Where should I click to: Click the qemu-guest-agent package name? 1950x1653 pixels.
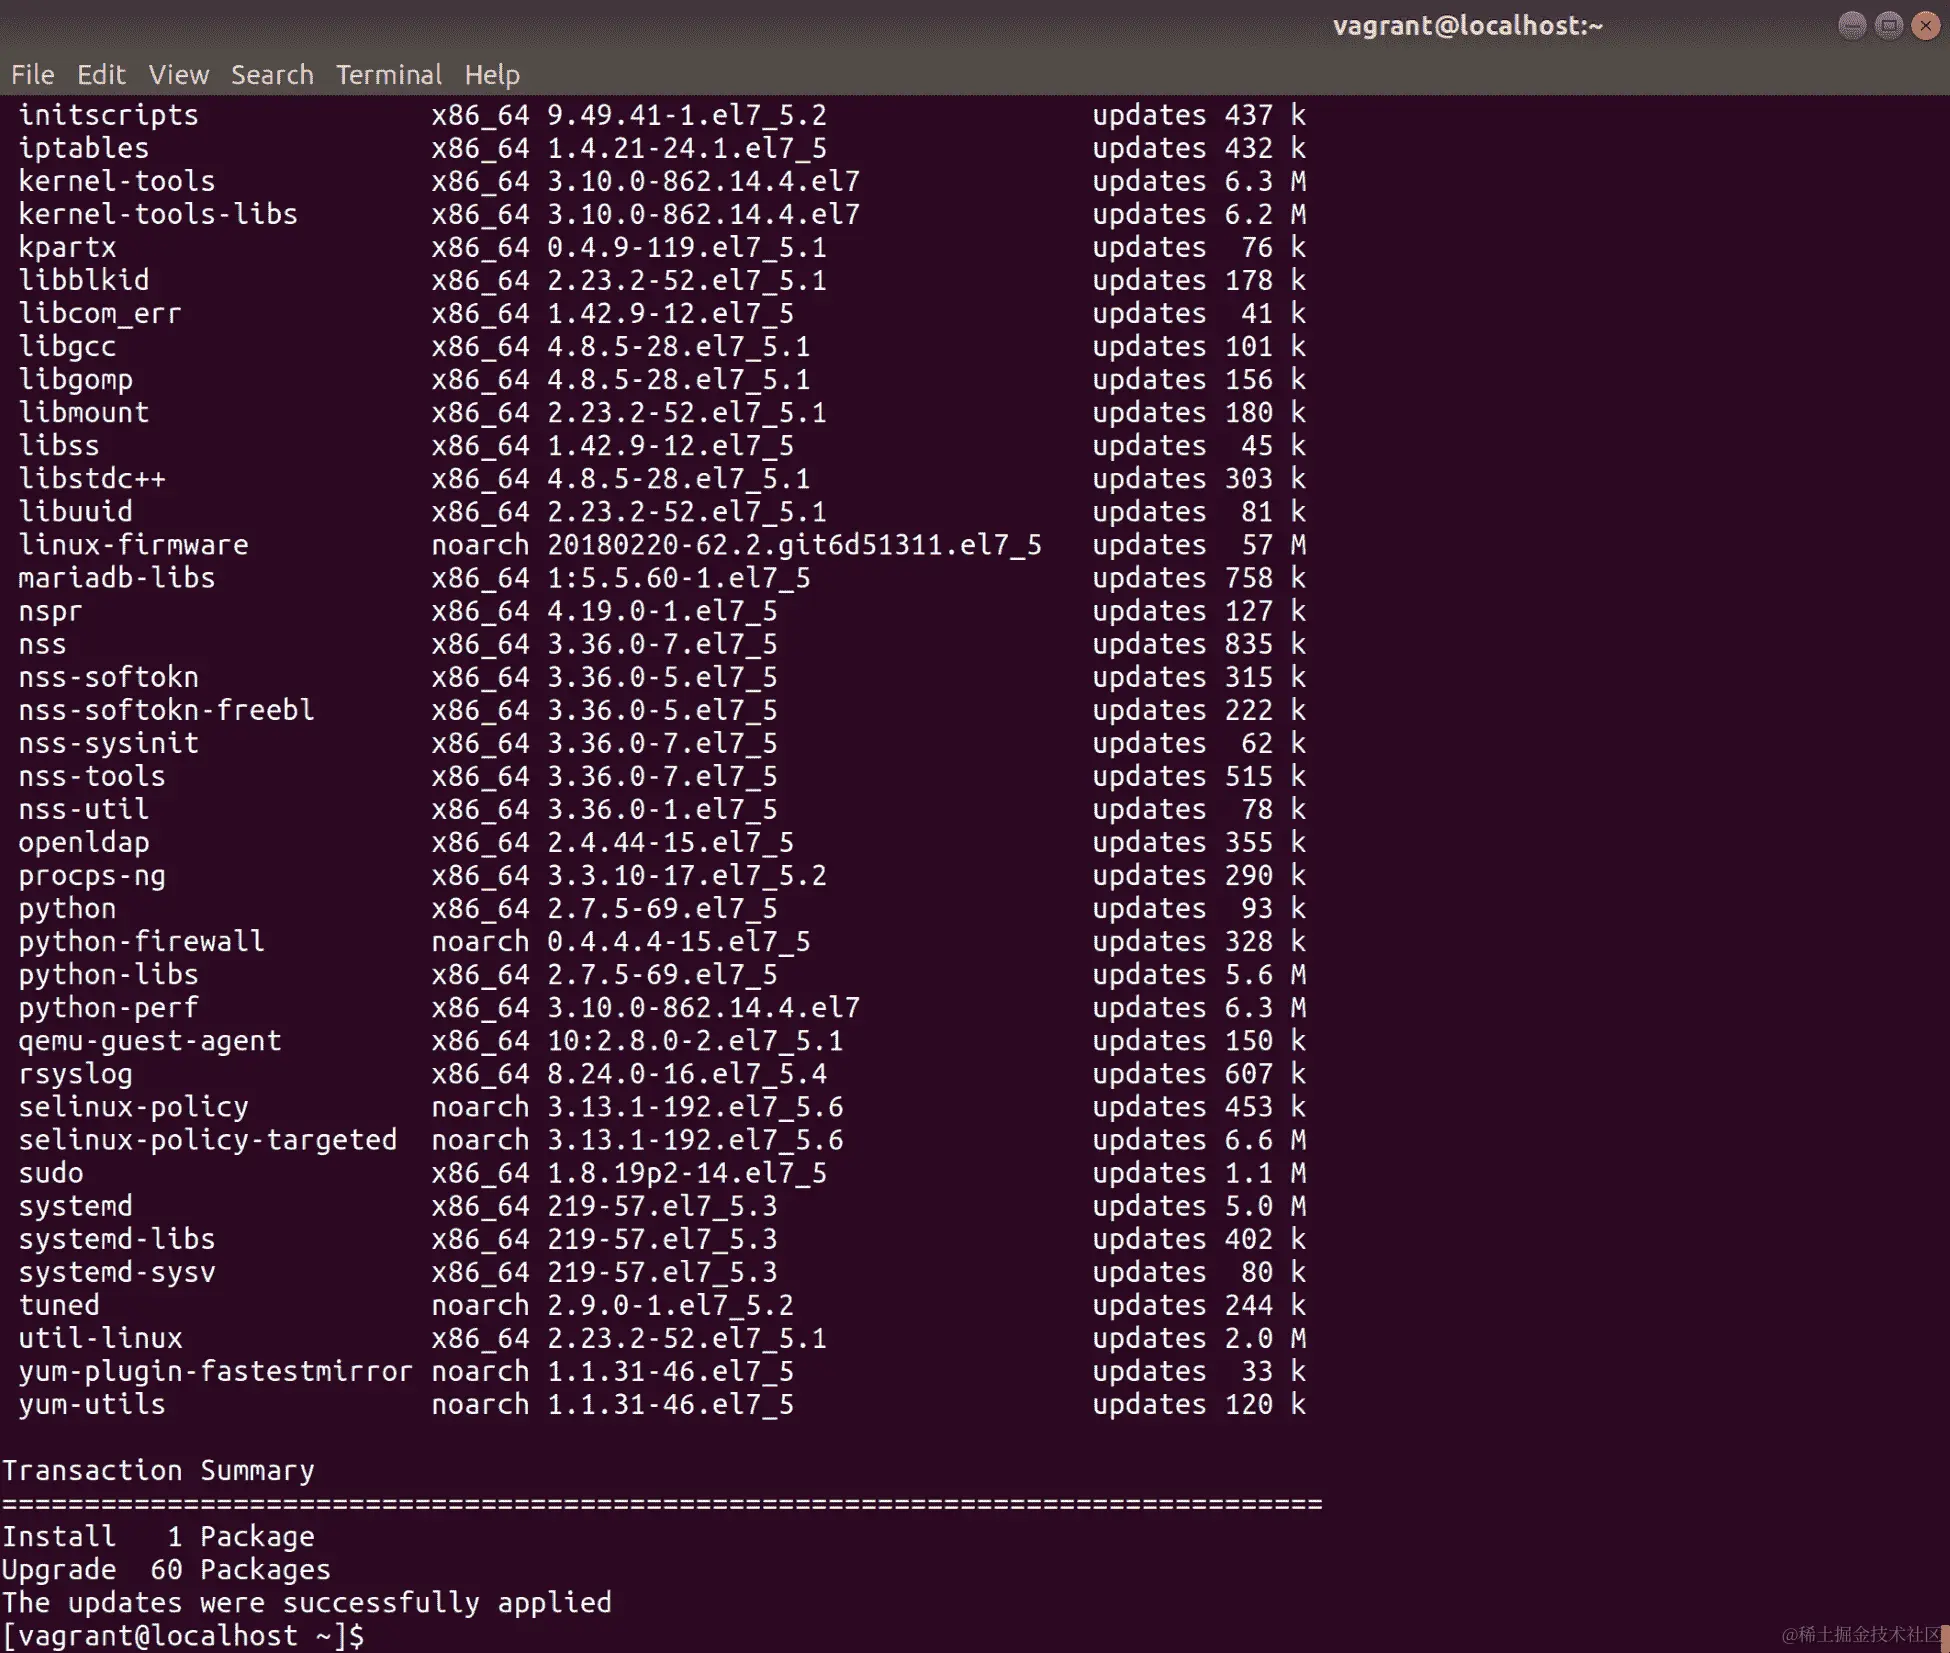point(150,1041)
